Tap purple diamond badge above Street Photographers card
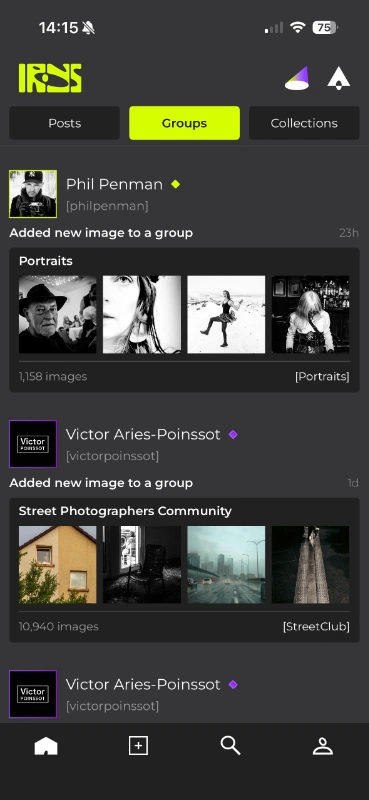The image size is (369, 800). click(x=233, y=434)
